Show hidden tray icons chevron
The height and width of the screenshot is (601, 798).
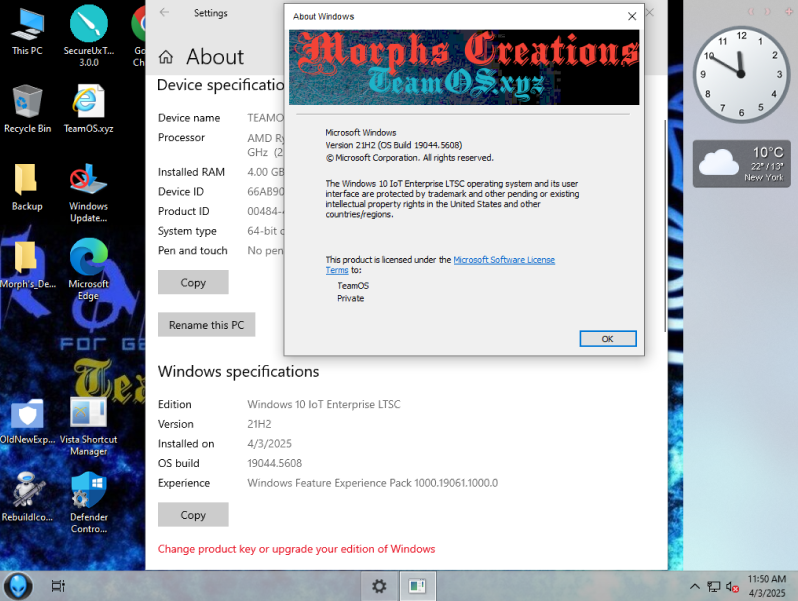pyautogui.click(x=695, y=586)
